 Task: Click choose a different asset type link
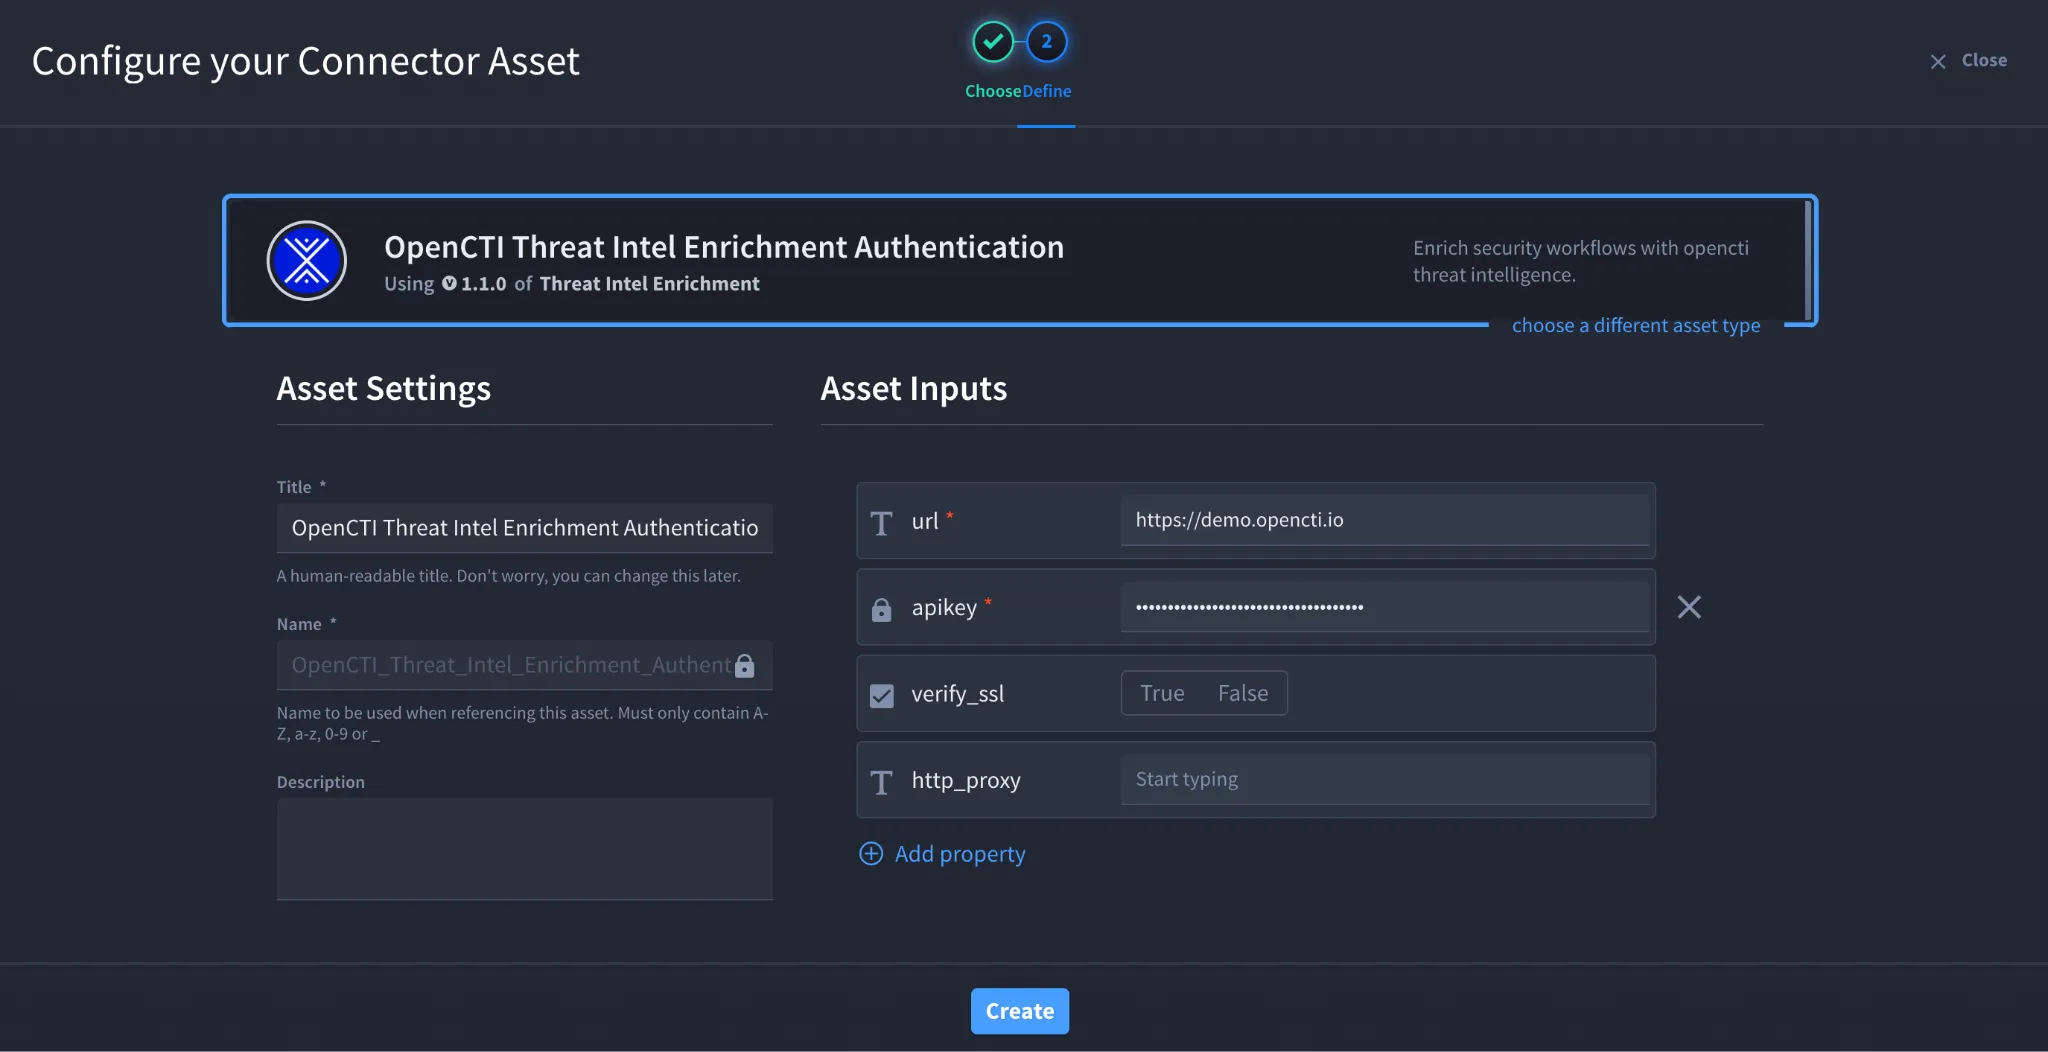1636,325
